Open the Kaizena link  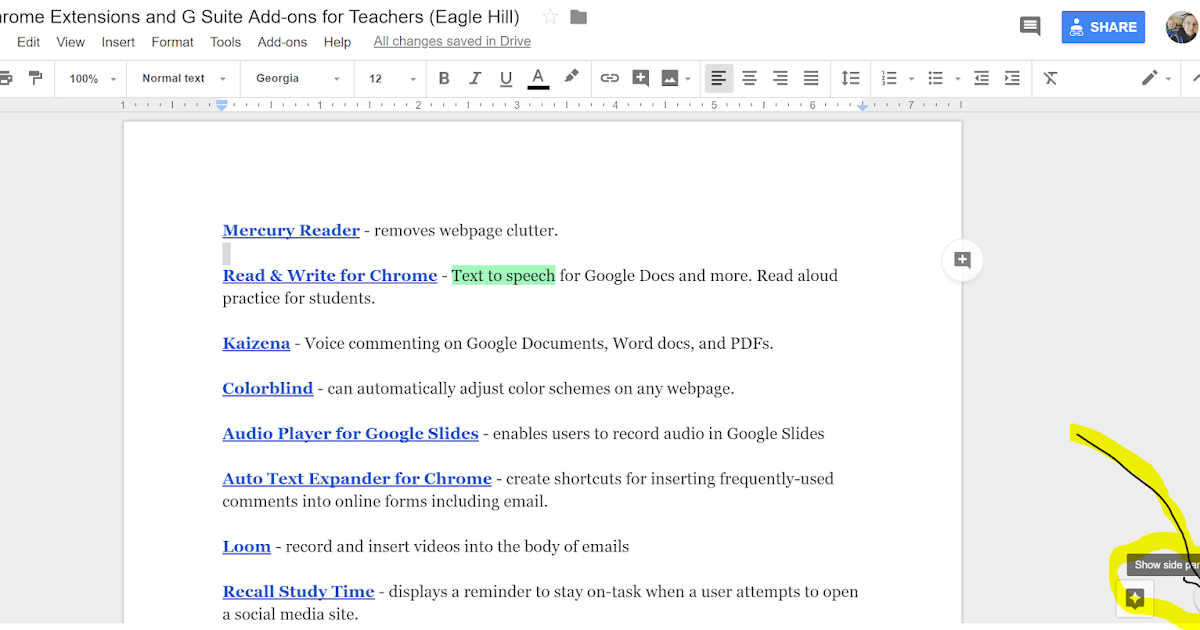coord(256,344)
